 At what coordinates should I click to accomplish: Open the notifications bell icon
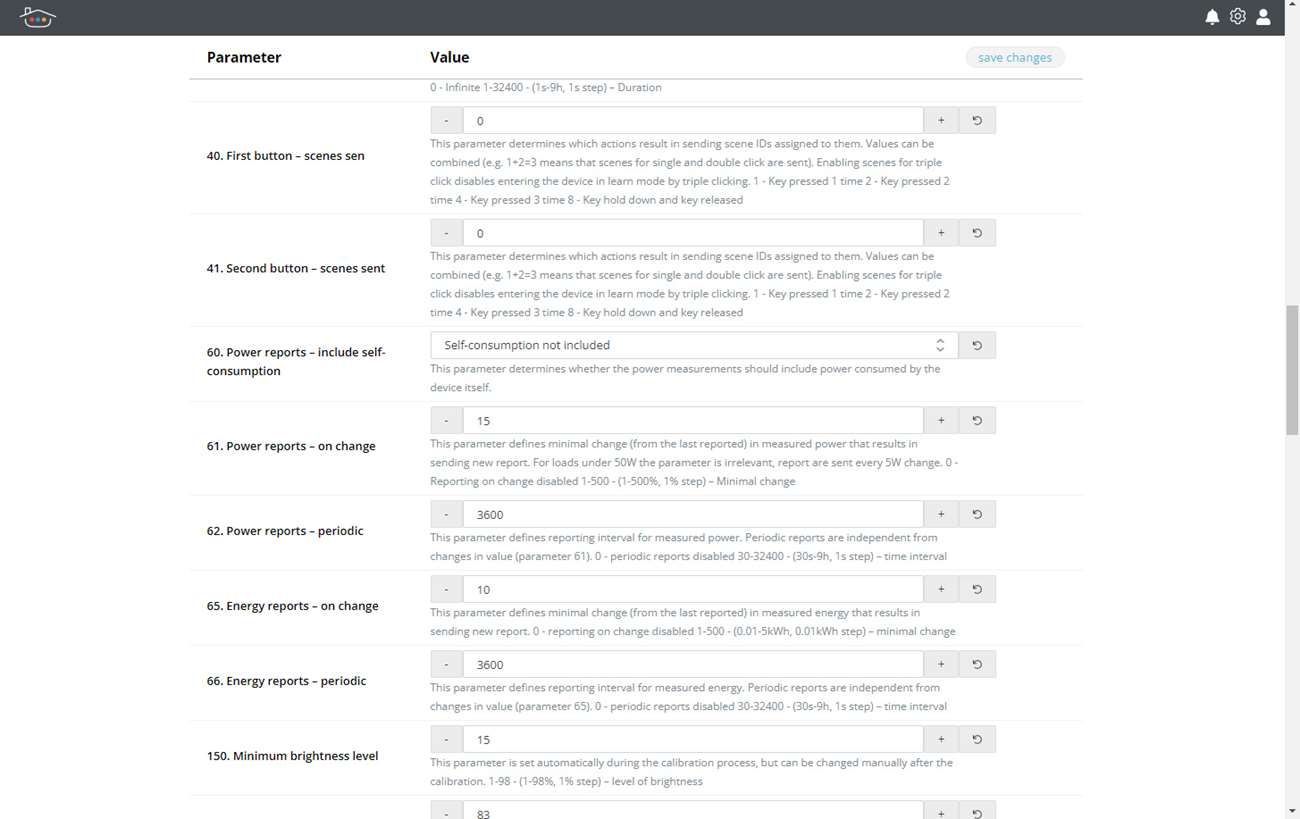(x=1212, y=17)
